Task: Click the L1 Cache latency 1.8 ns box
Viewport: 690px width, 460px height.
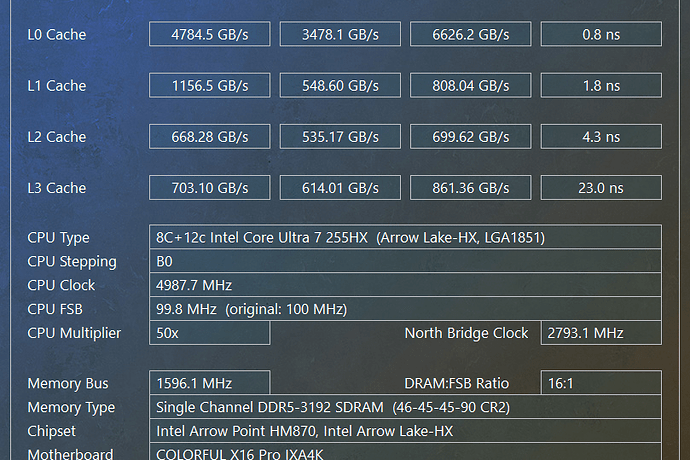Action: (x=601, y=85)
